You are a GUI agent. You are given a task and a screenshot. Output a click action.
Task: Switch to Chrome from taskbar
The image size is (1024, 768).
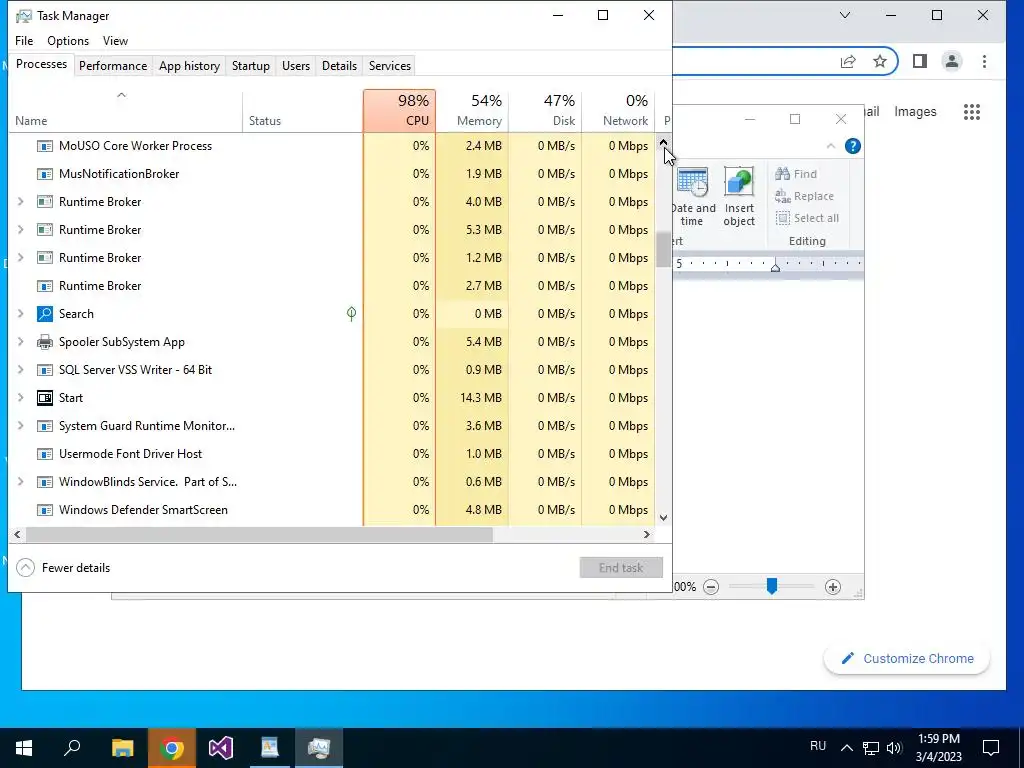point(171,748)
